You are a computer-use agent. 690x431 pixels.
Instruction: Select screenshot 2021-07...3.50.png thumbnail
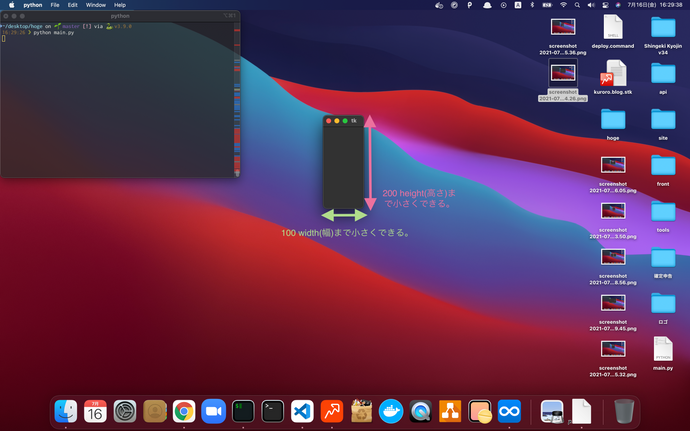tap(613, 211)
